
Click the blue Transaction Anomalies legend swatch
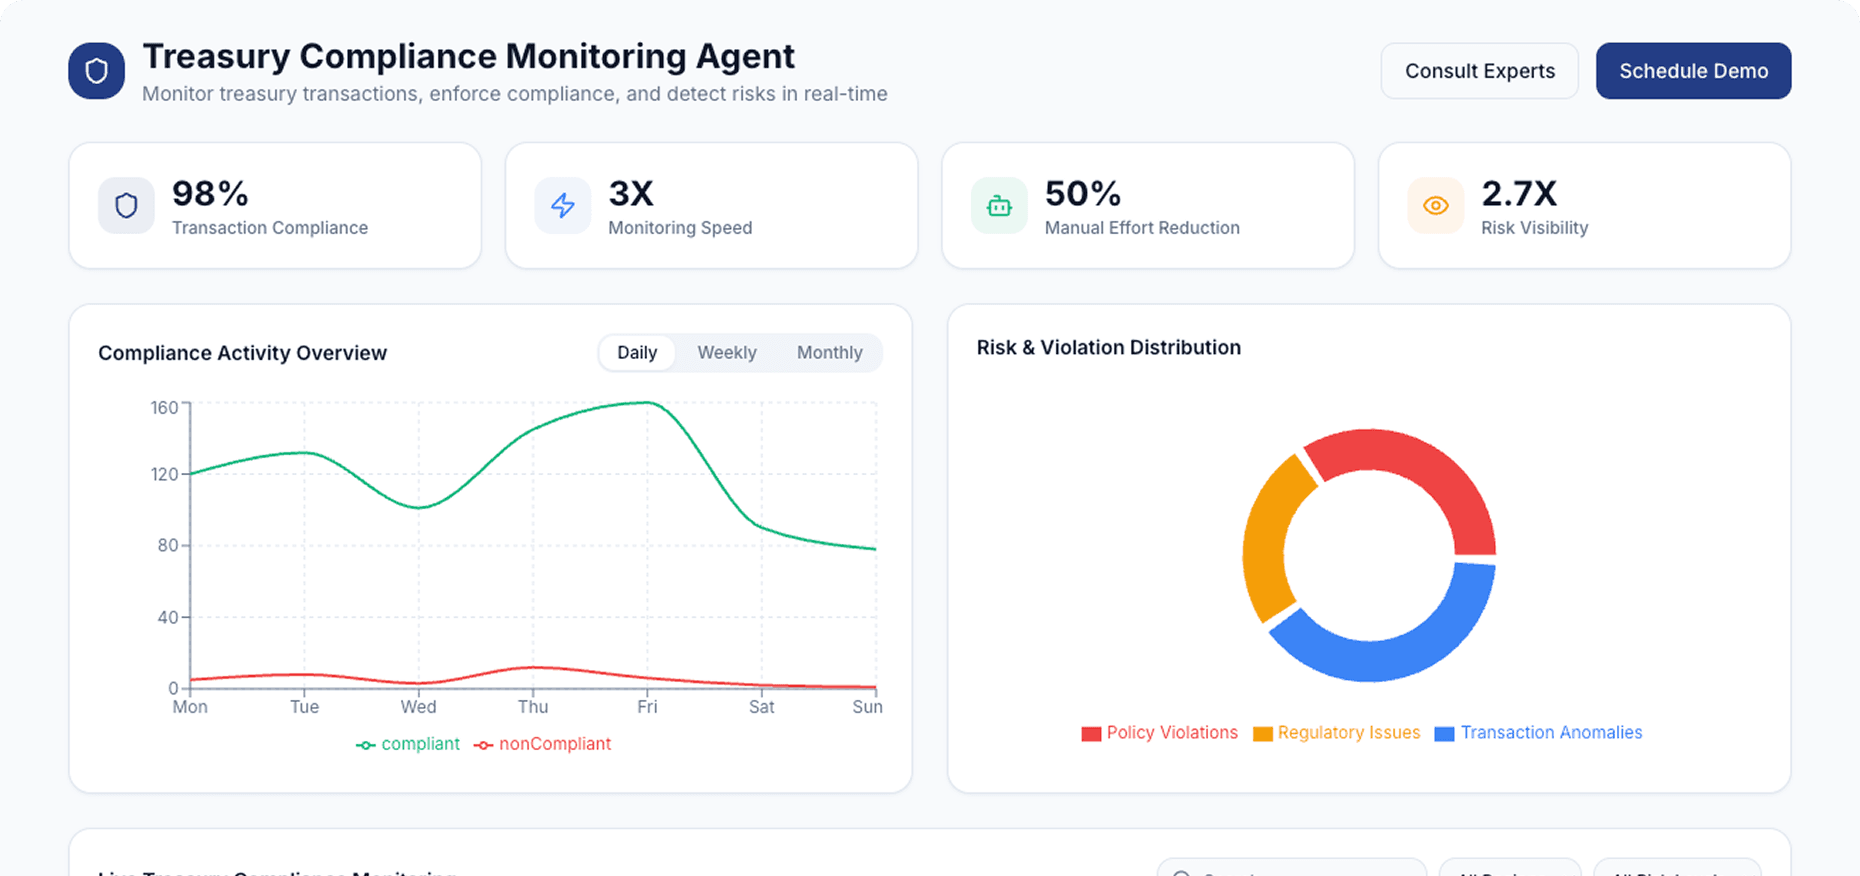tap(1444, 734)
